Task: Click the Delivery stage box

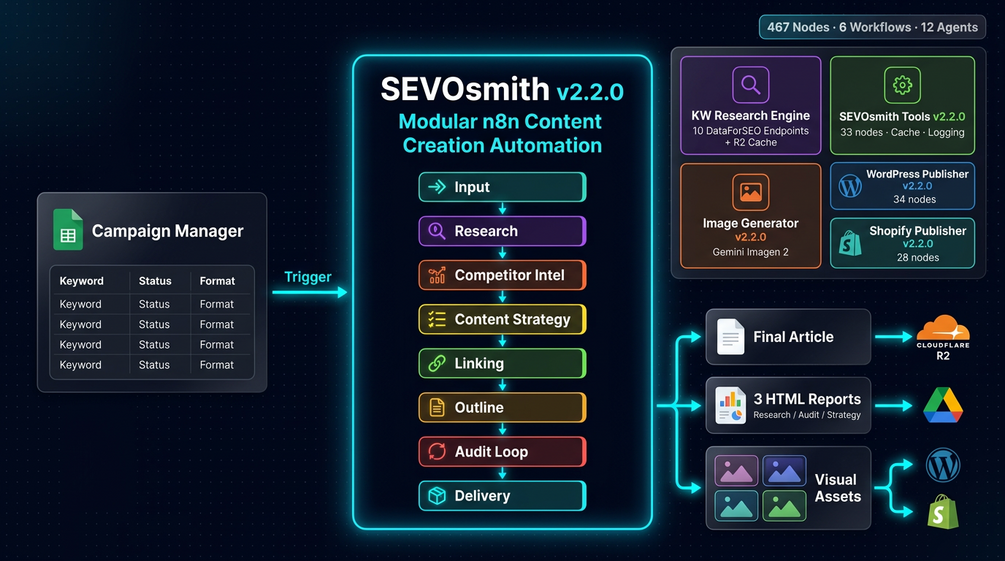Action: point(502,496)
